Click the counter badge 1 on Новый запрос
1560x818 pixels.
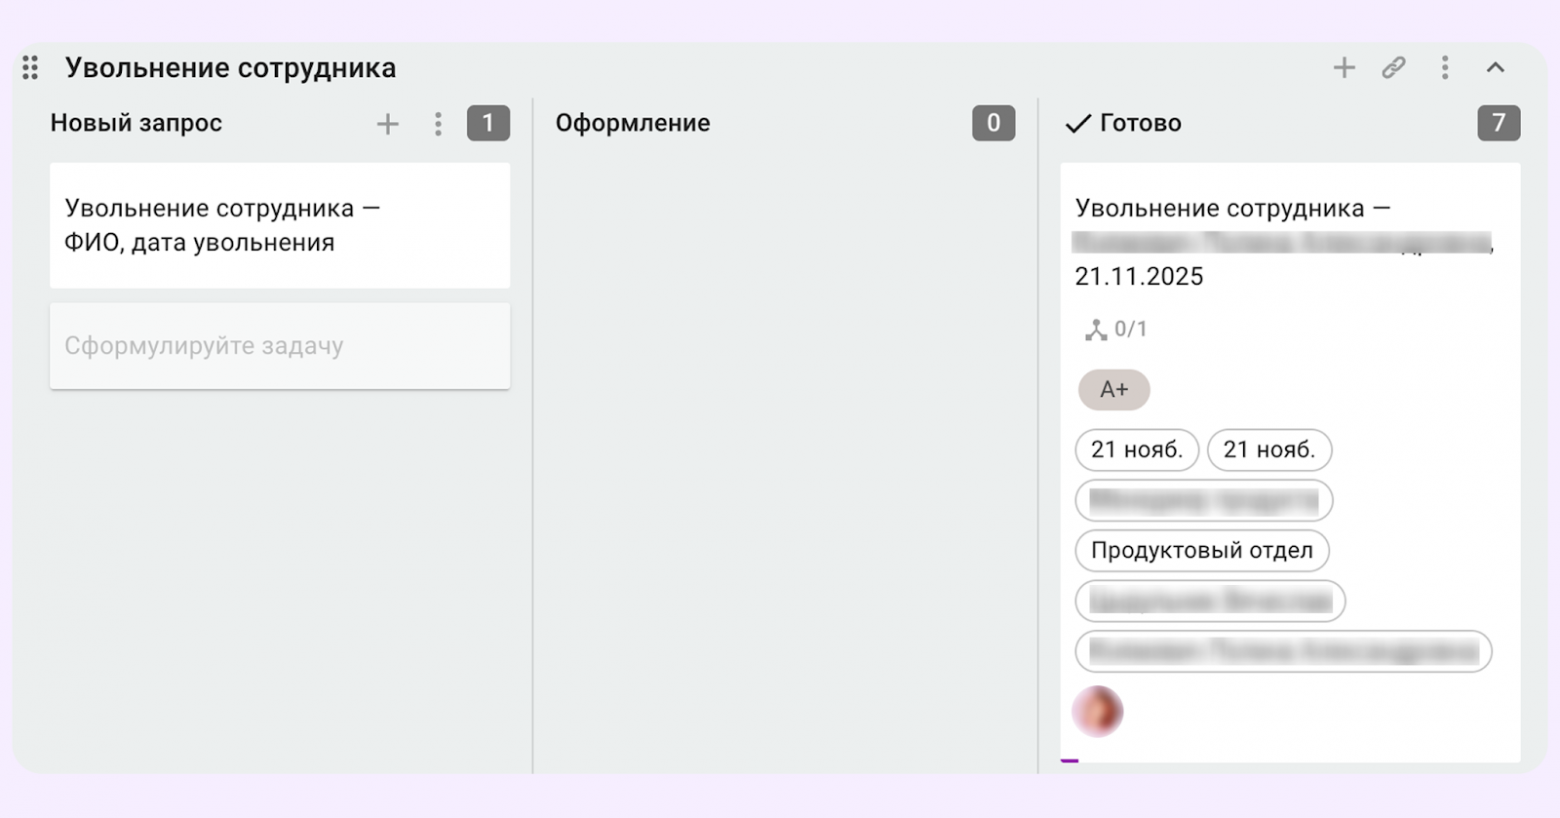click(x=488, y=123)
